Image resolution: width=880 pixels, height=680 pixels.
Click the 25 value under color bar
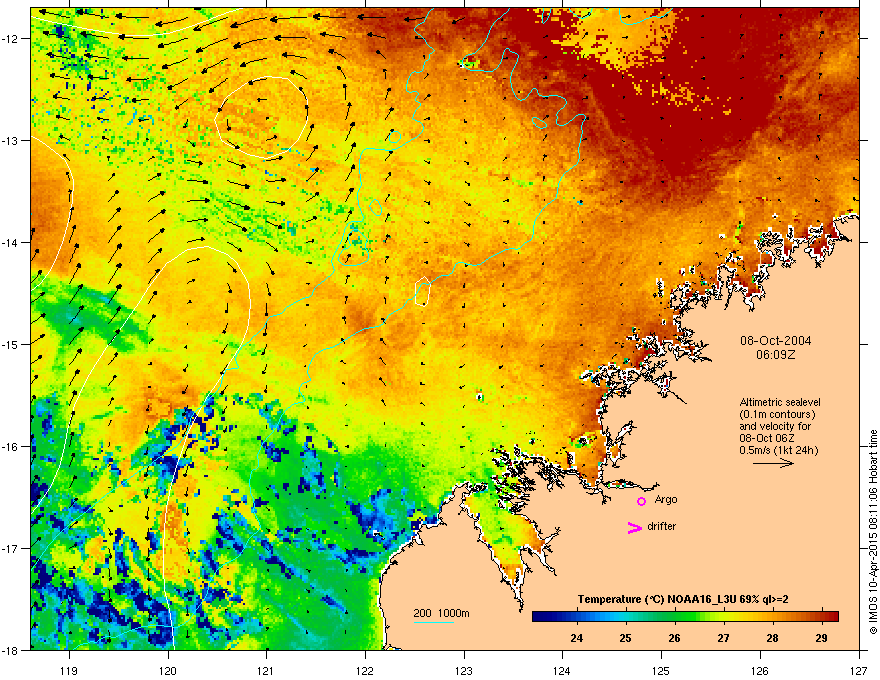625,638
